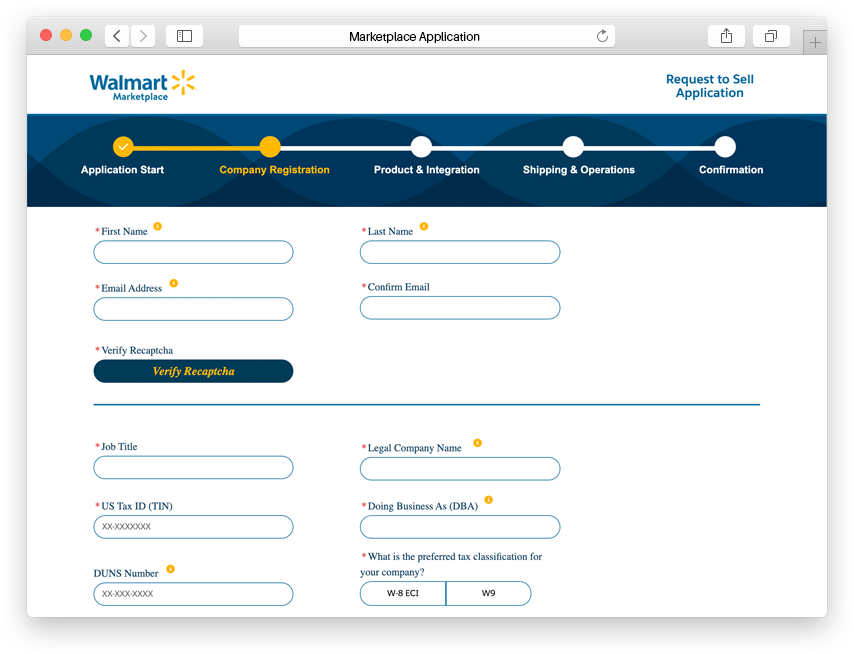Click the Marketplace Application address bar
The image size is (854, 654).
(x=427, y=36)
